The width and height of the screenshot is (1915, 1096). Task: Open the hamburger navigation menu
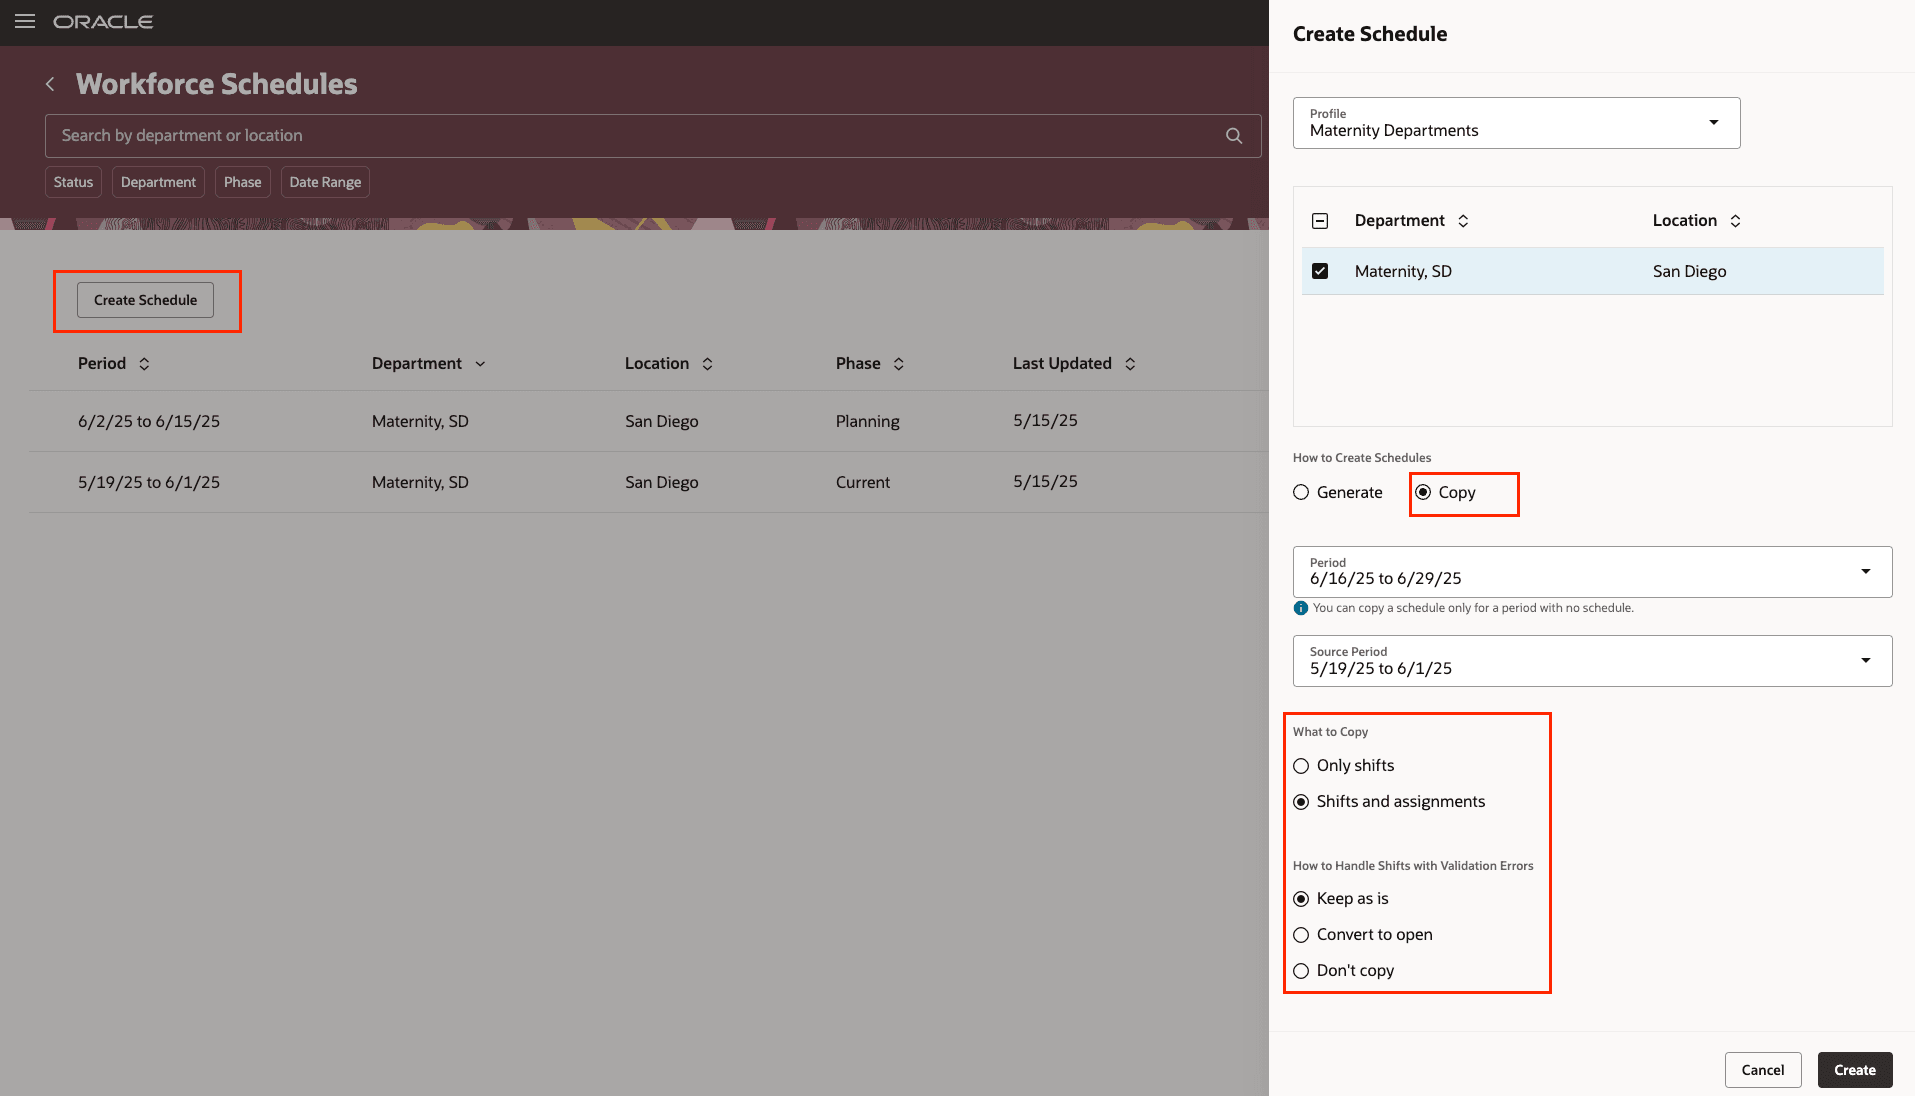pyautogui.click(x=25, y=21)
